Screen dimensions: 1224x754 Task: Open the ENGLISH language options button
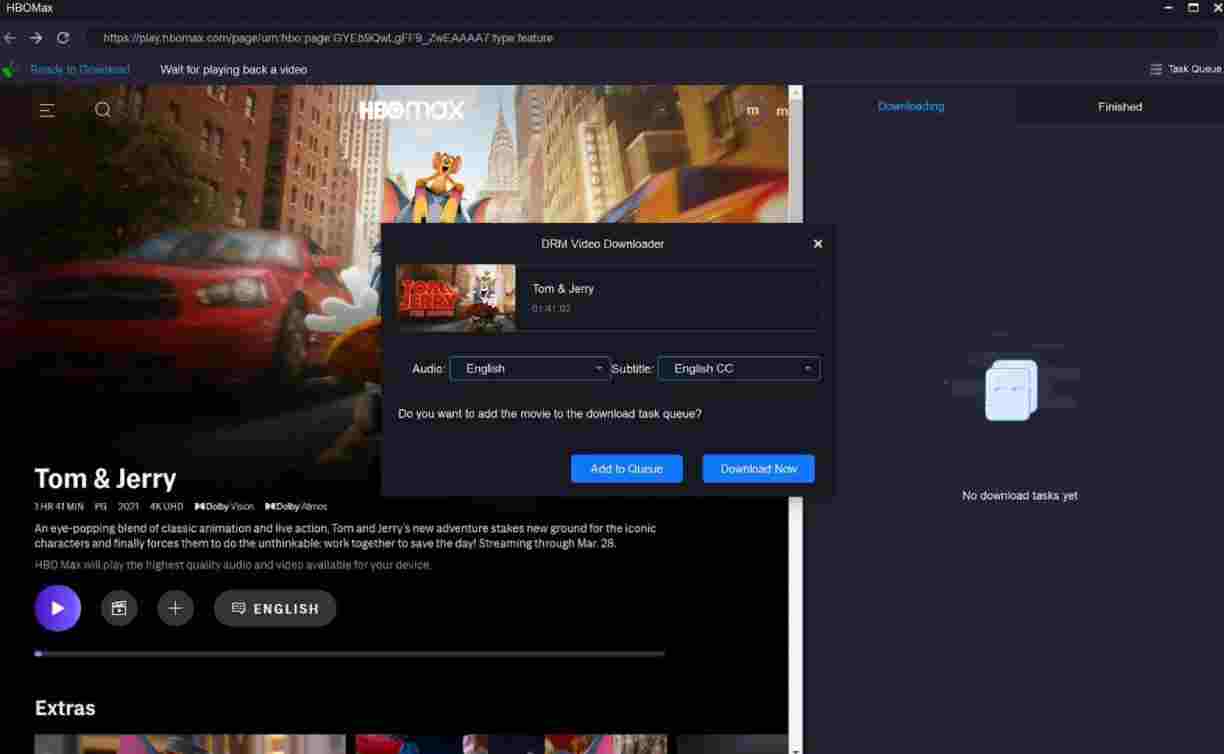[x=275, y=608]
